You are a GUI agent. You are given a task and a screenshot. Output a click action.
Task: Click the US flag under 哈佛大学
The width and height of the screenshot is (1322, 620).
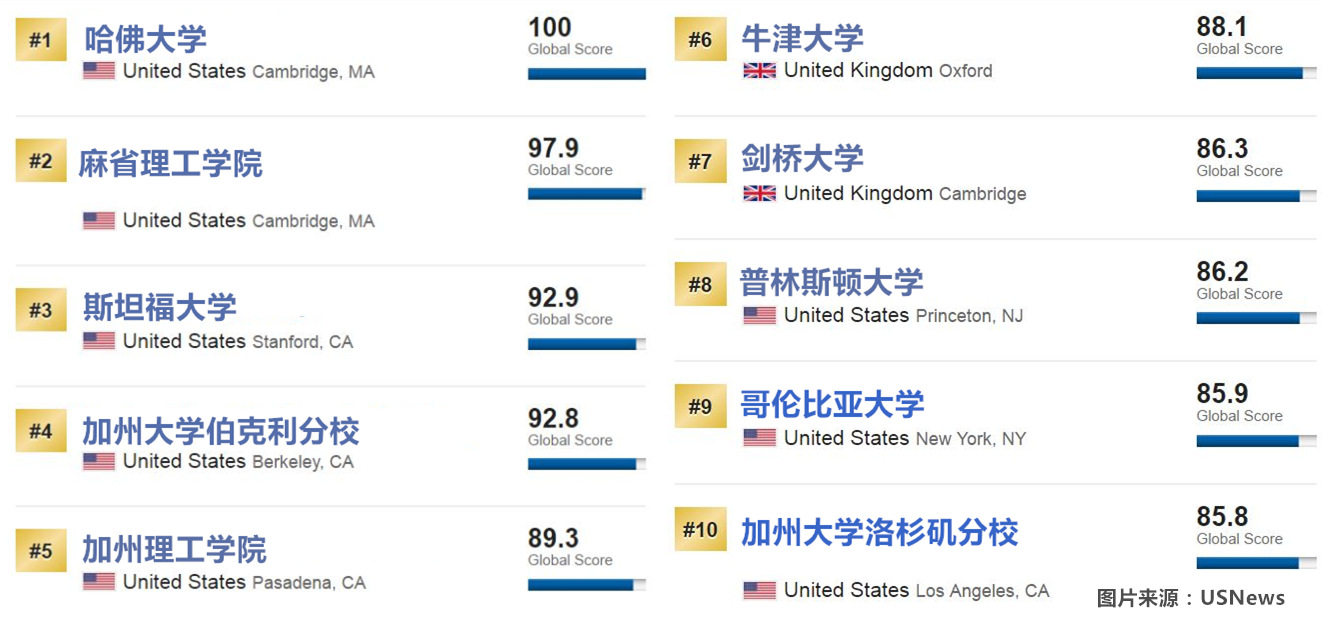pyautogui.click(x=98, y=71)
